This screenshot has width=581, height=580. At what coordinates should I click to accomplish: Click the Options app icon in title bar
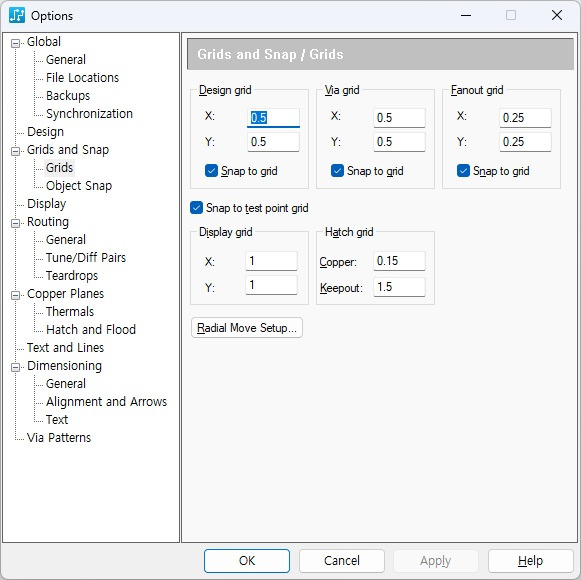[17, 15]
